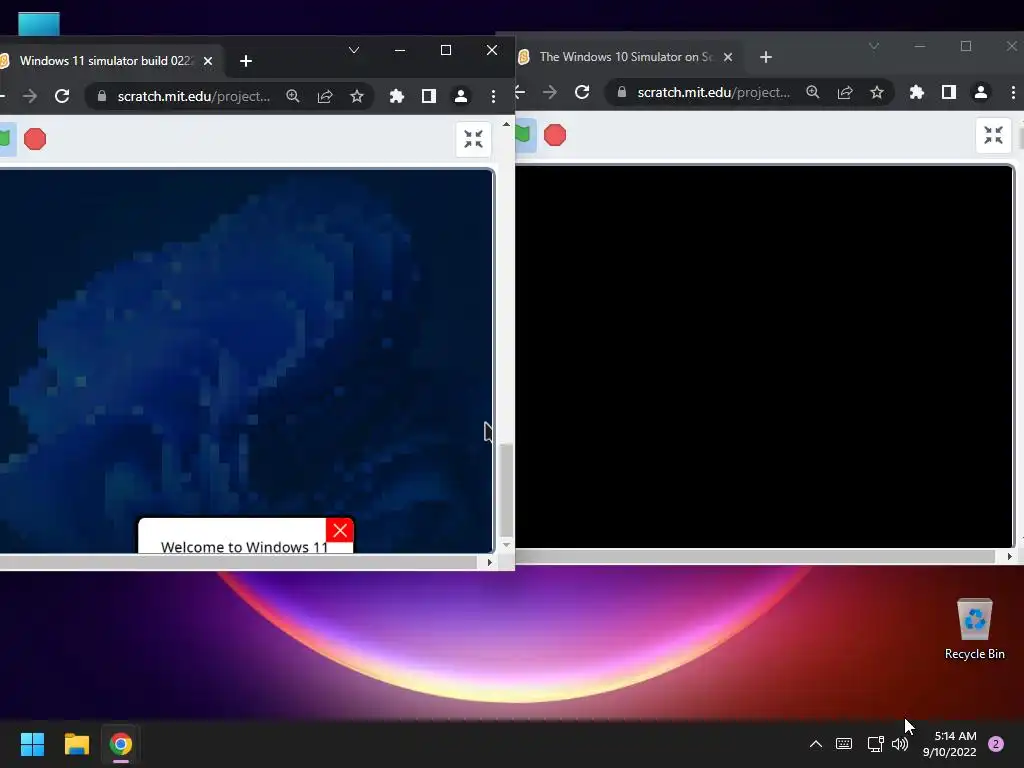
Task: Go forward in the Windows 11 simulator window
Action: (30, 97)
